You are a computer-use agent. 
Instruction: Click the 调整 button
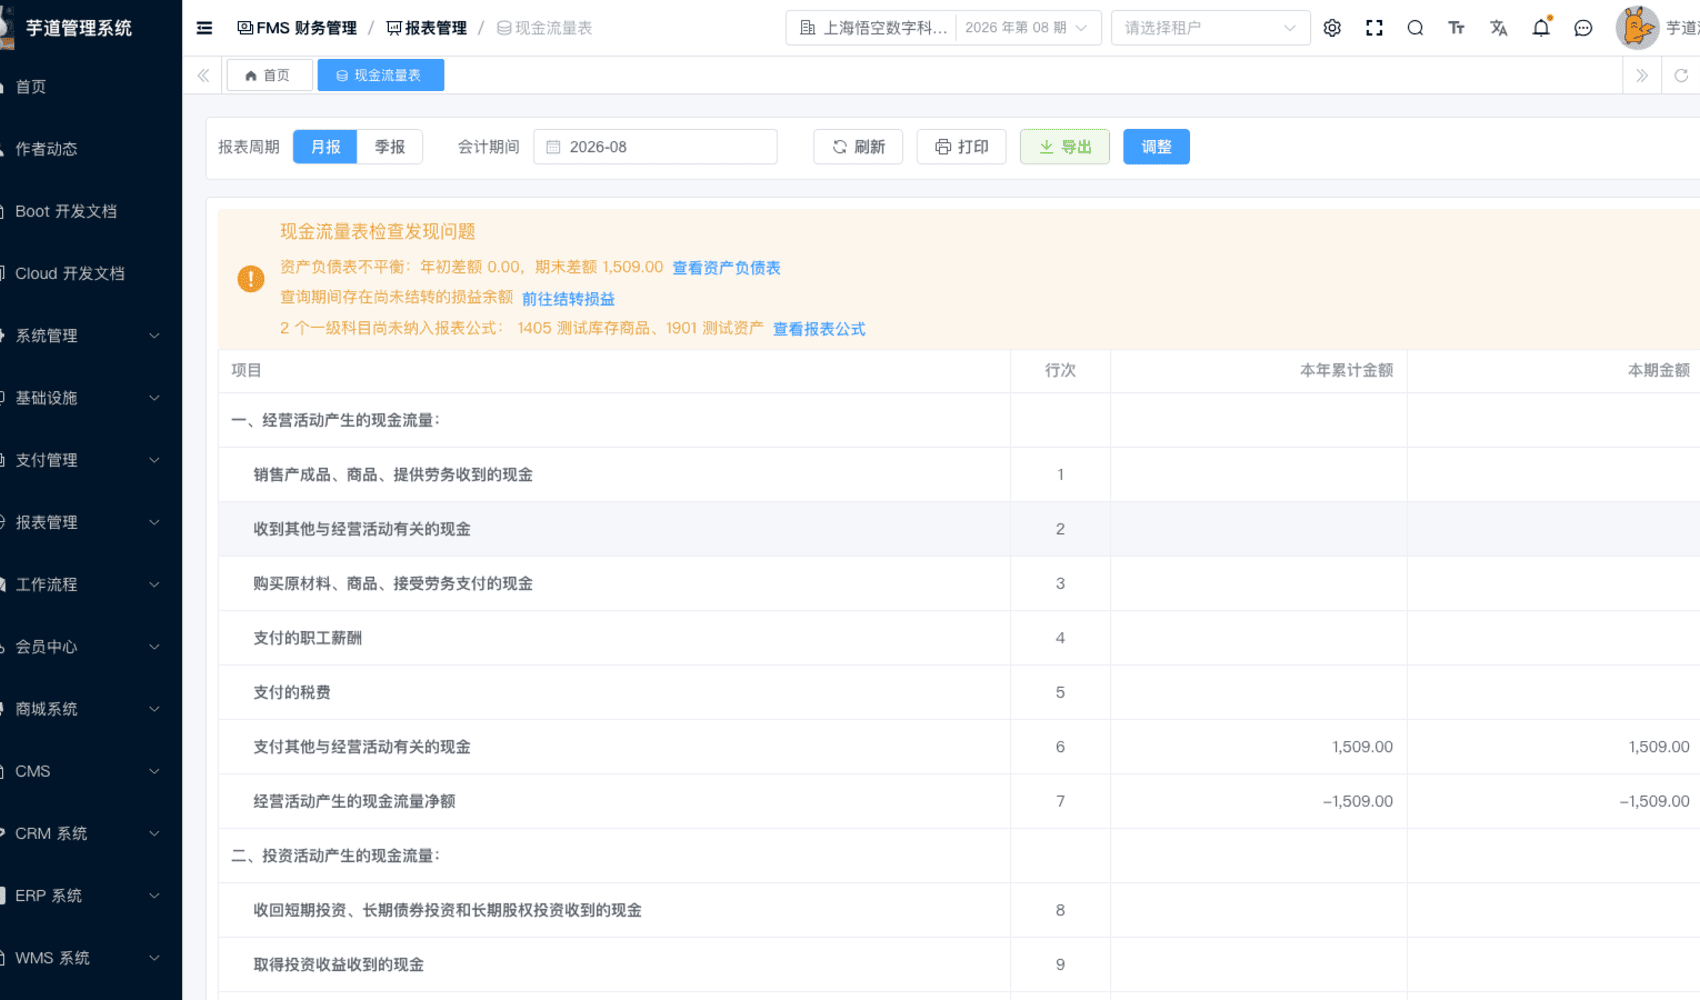pos(1156,147)
